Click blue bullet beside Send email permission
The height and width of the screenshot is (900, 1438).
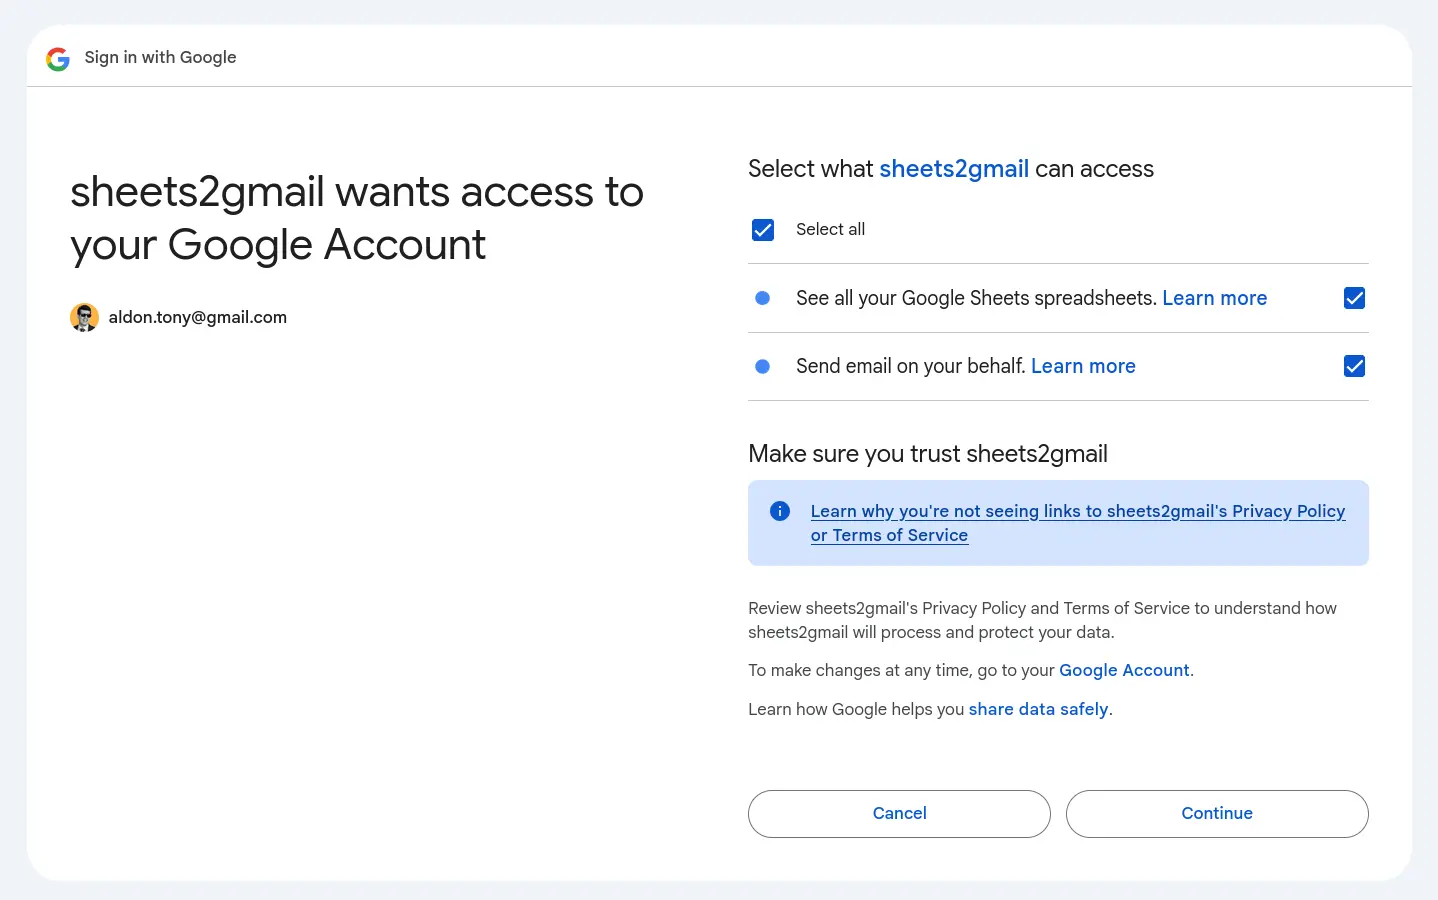pos(762,366)
